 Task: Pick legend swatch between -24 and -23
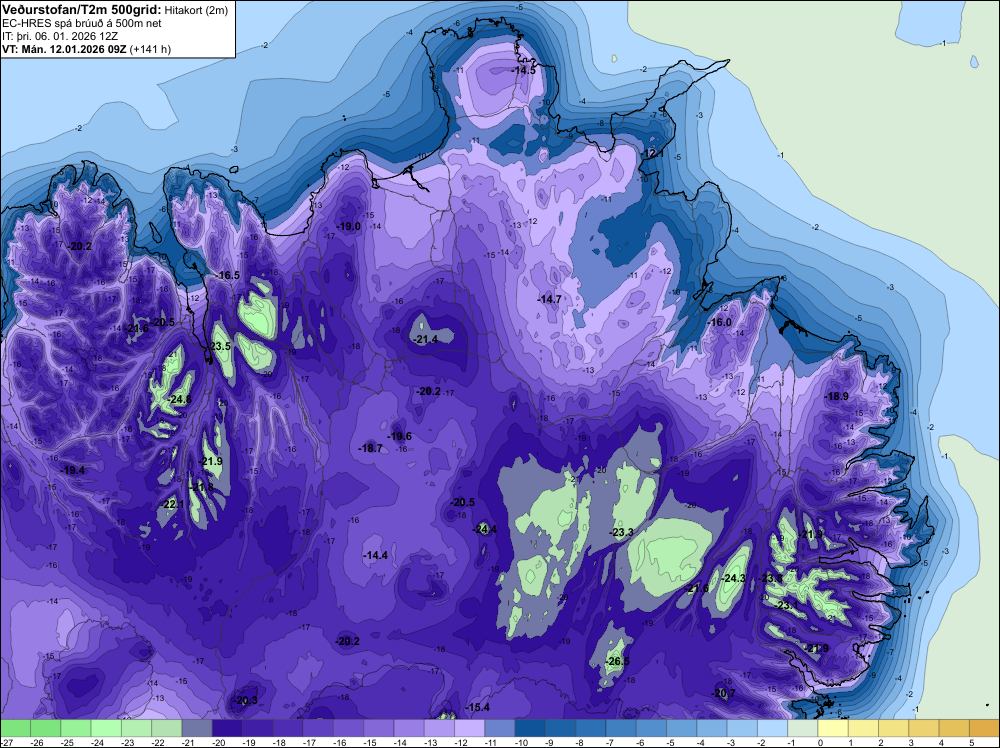[x=106, y=728]
